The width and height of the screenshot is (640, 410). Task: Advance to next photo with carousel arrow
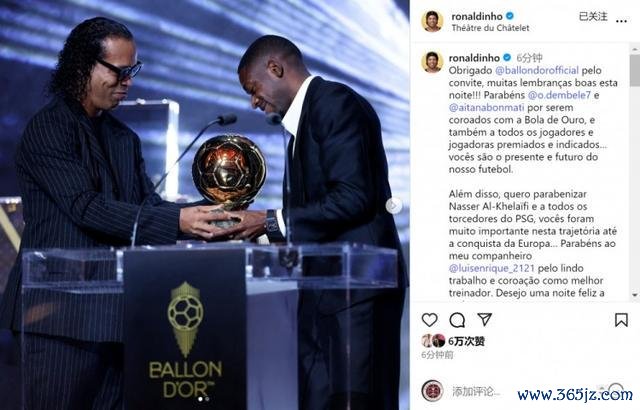pos(393,206)
